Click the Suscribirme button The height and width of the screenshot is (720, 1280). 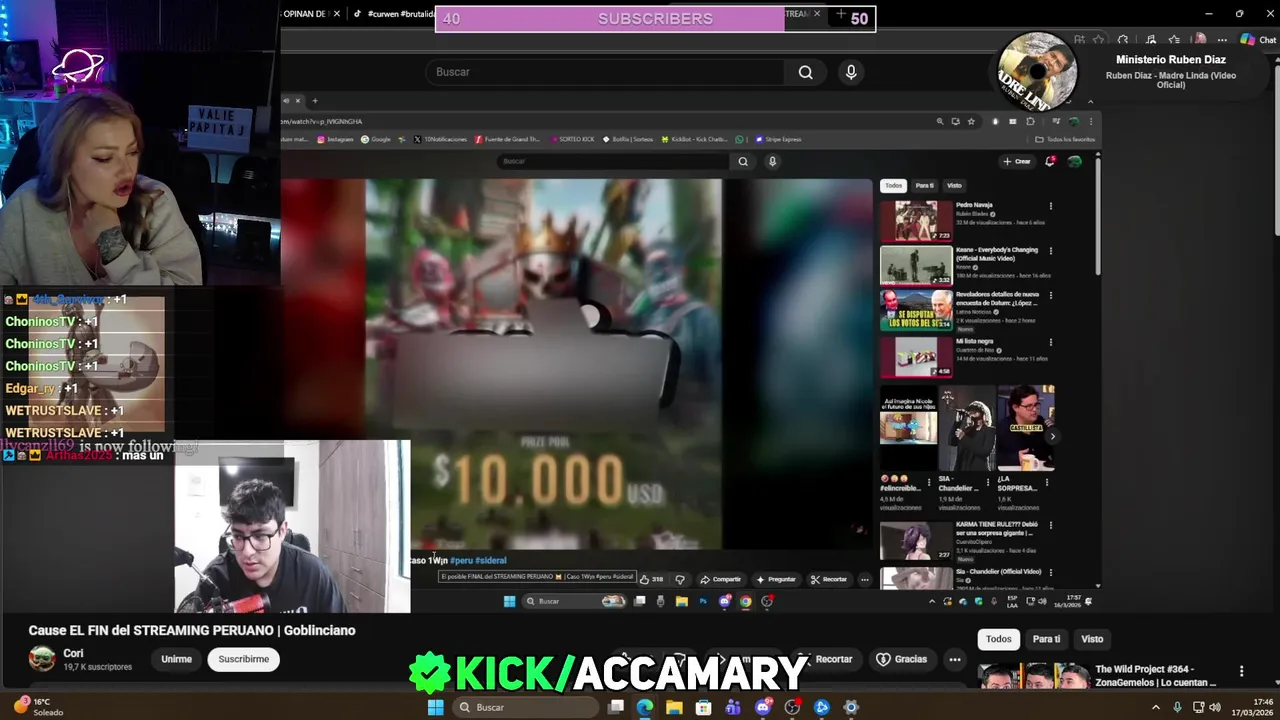[244, 659]
